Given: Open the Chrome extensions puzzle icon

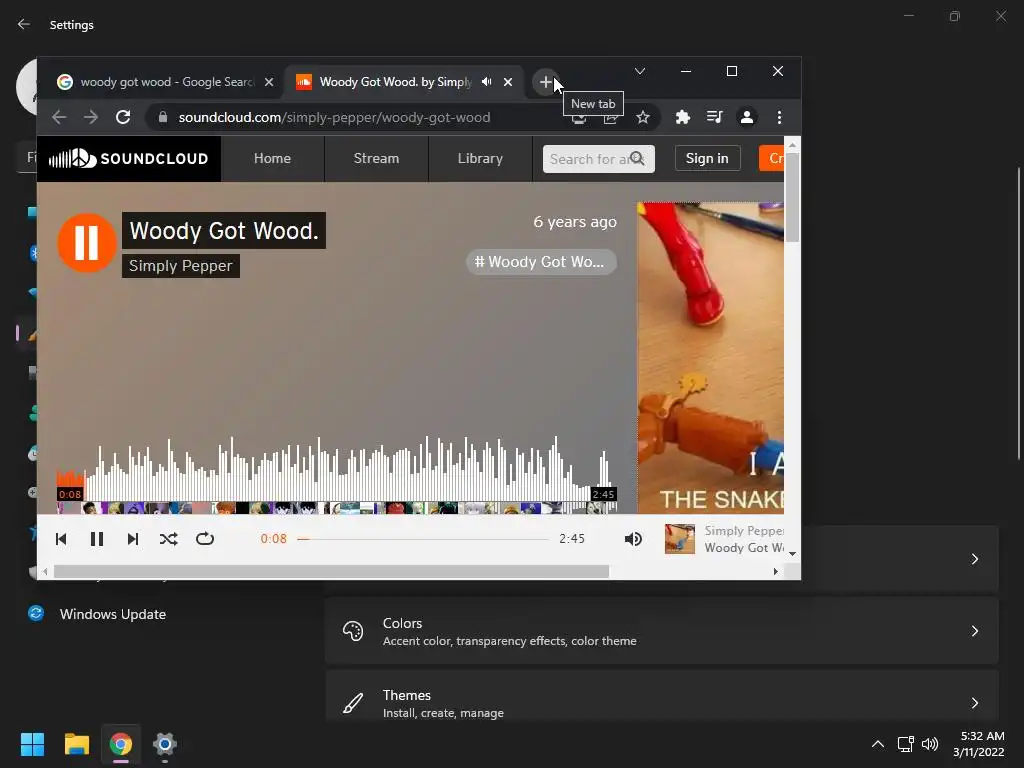Looking at the screenshot, I should 682,118.
